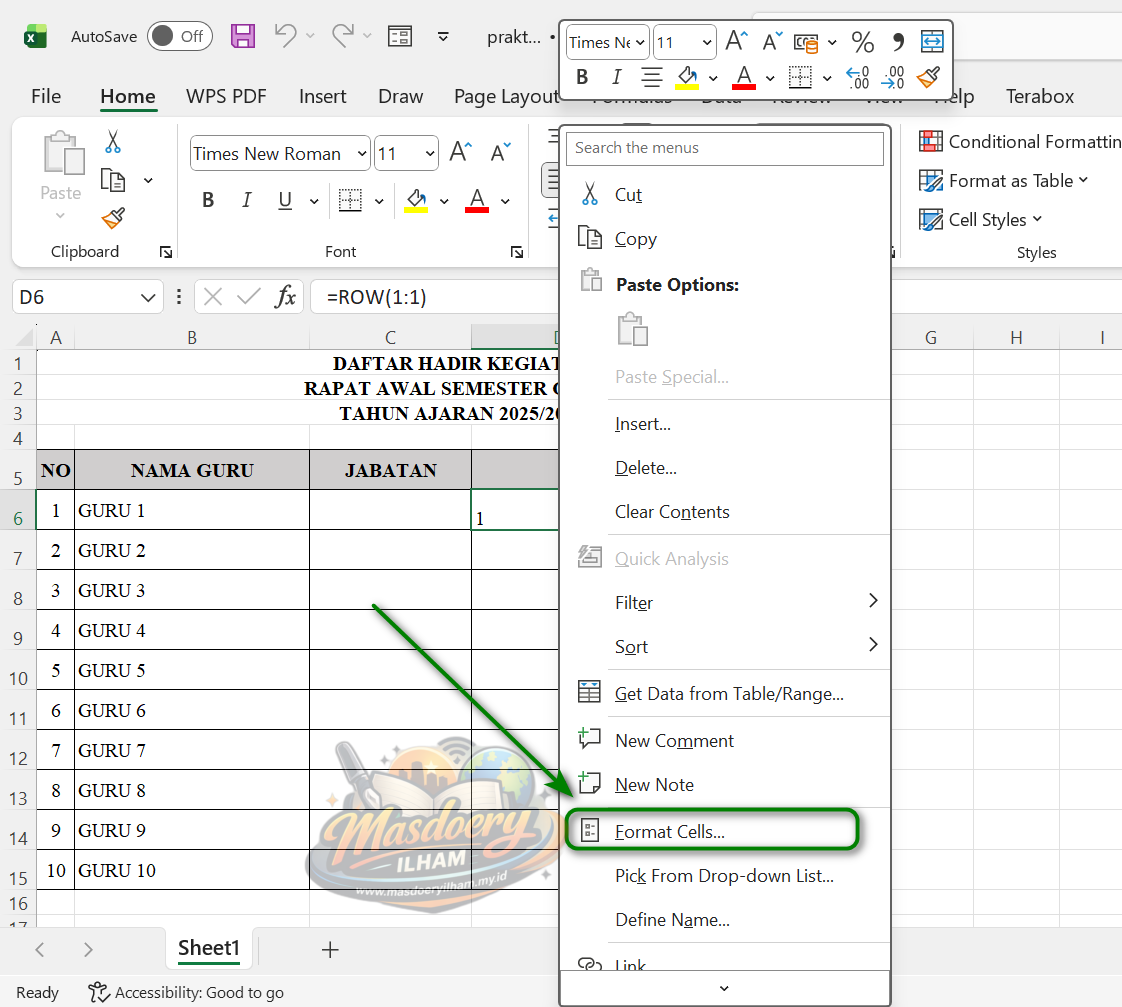1122x1007 pixels.
Task: Click Merge and Center in mini toolbar
Action: click(x=932, y=42)
